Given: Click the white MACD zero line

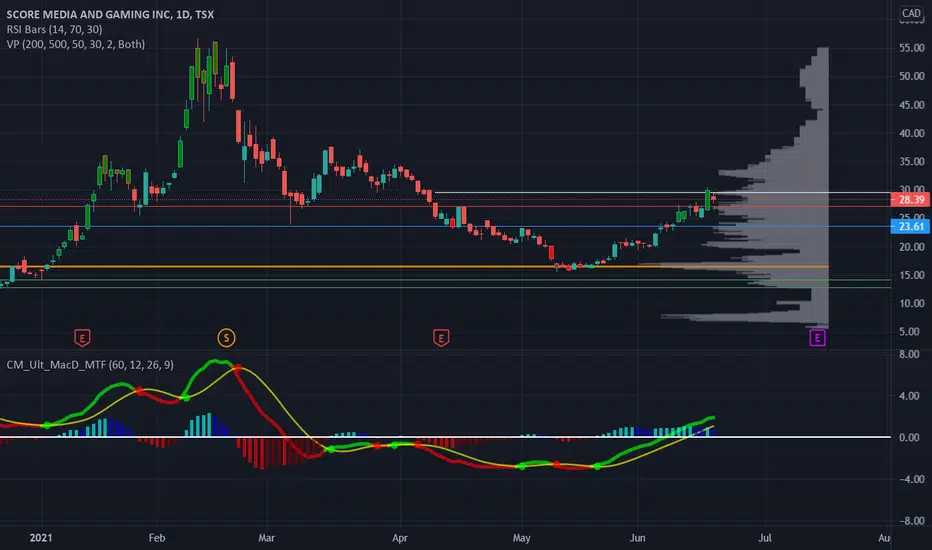Looking at the screenshot, I should (x=445, y=437).
